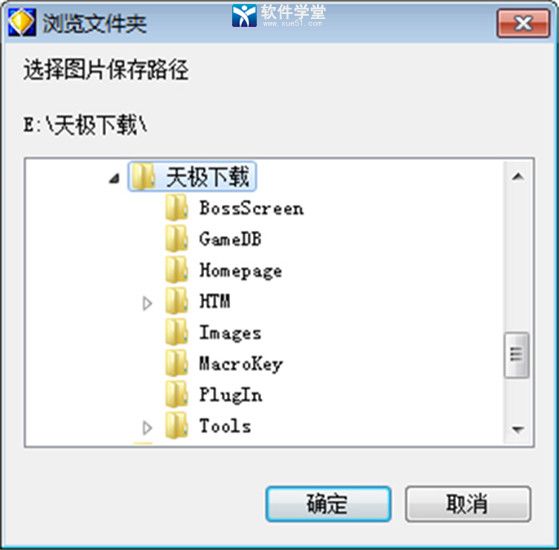Click the MacroKey folder icon
The image size is (559, 550).
coord(176,363)
